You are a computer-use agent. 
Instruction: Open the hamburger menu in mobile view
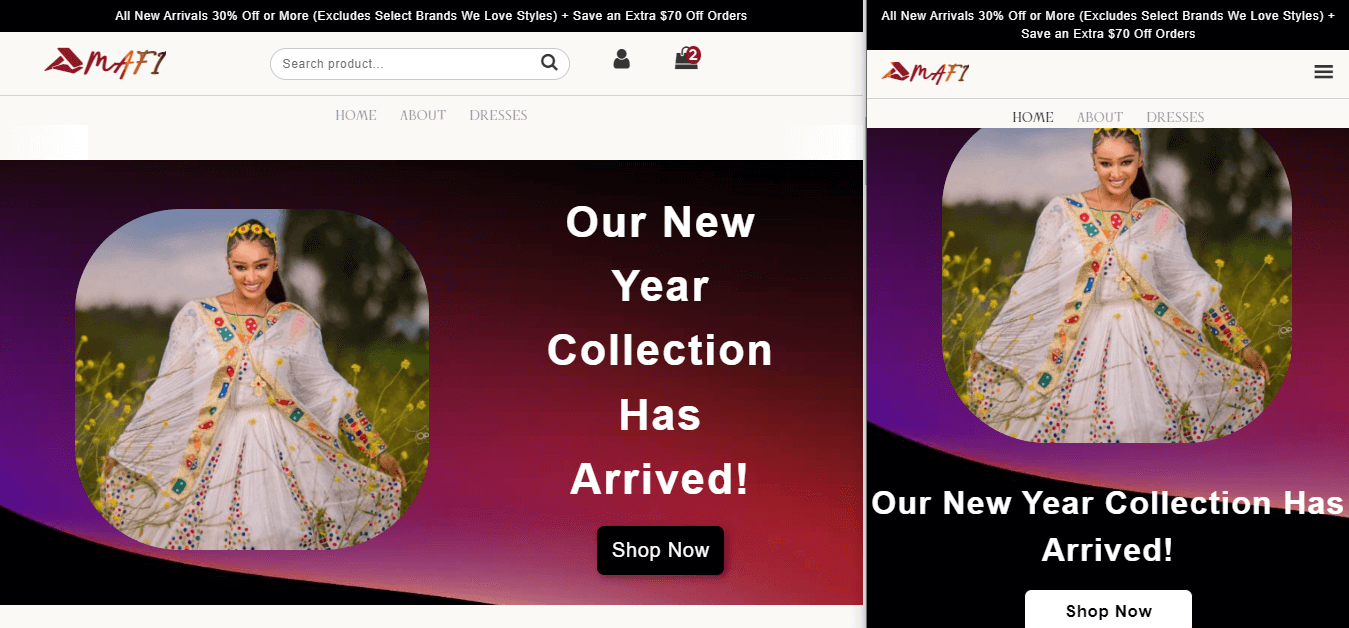point(1323,72)
